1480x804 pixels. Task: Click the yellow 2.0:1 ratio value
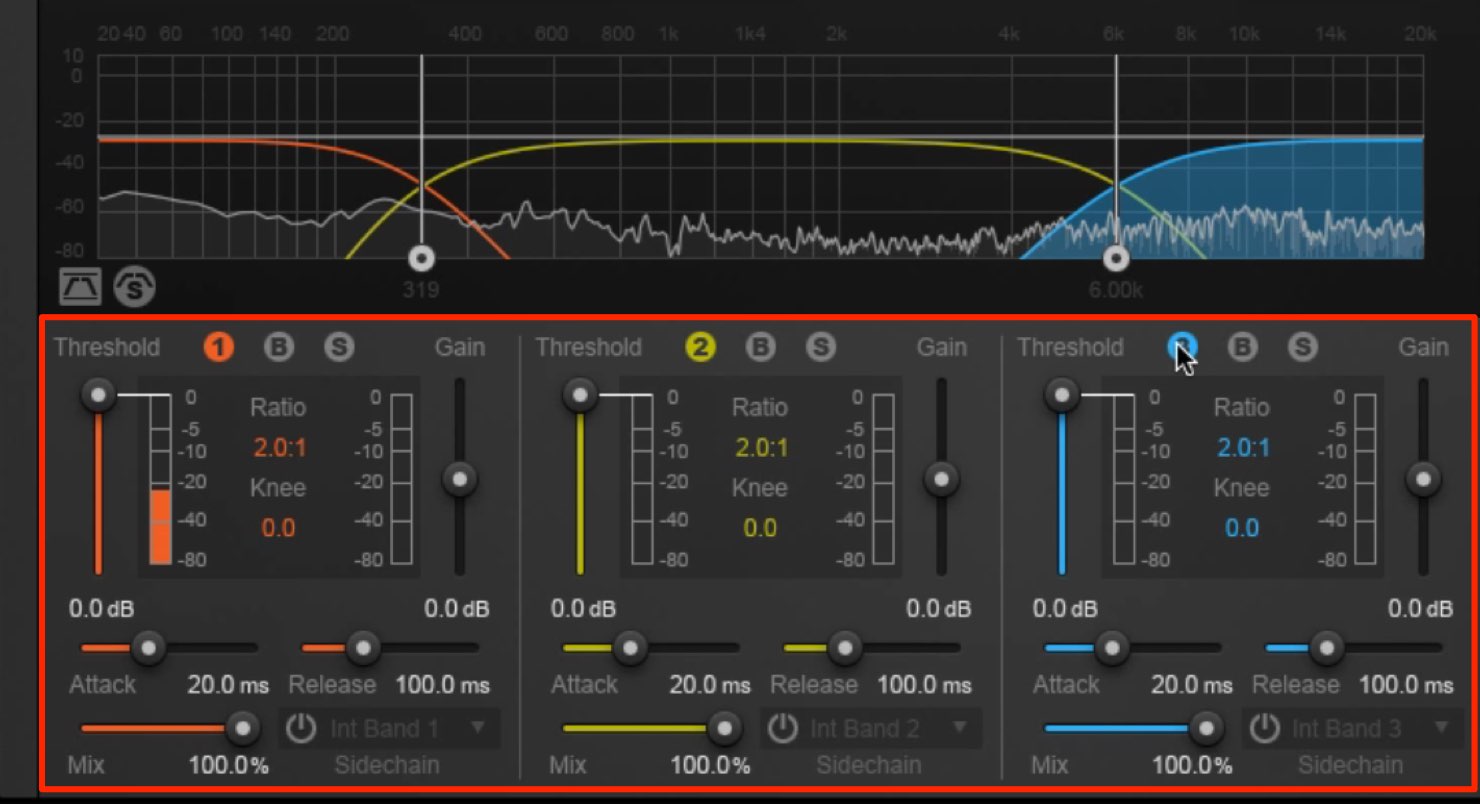click(761, 448)
